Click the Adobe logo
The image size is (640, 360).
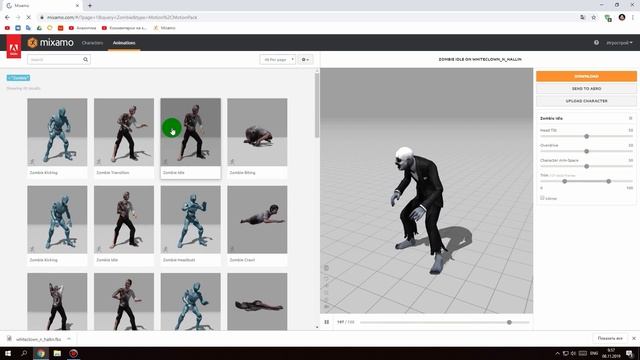click(x=13, y=47)
